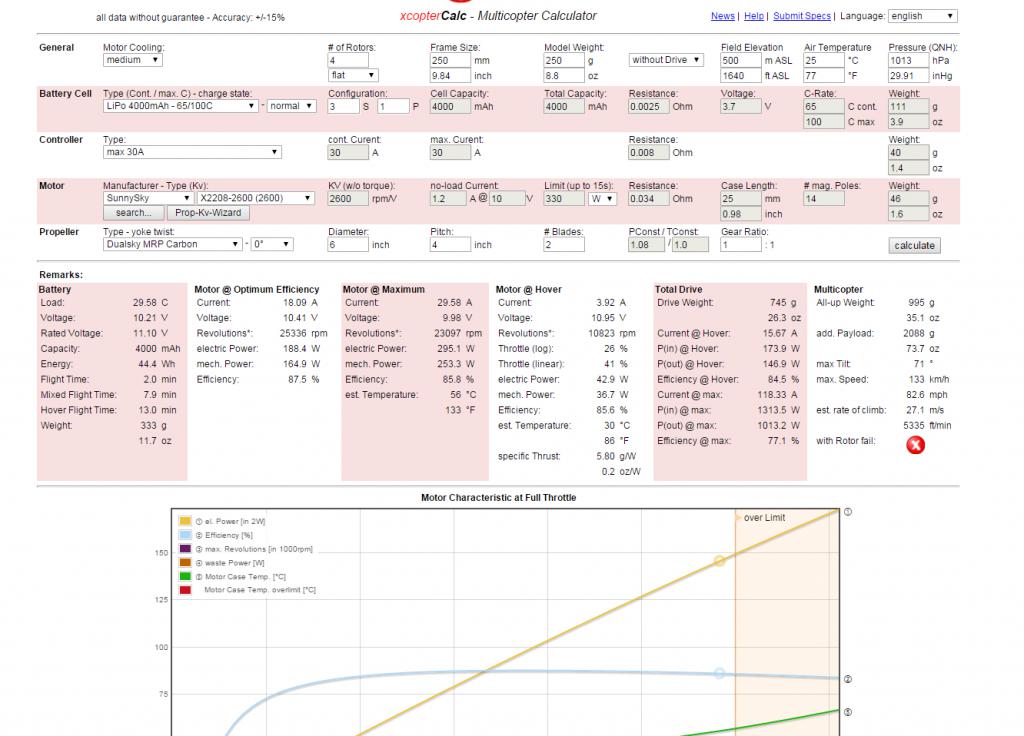Image resolution: width=1024 pixels, height=736 pixels.
Task: Open the News link
Action: (722, 16)
